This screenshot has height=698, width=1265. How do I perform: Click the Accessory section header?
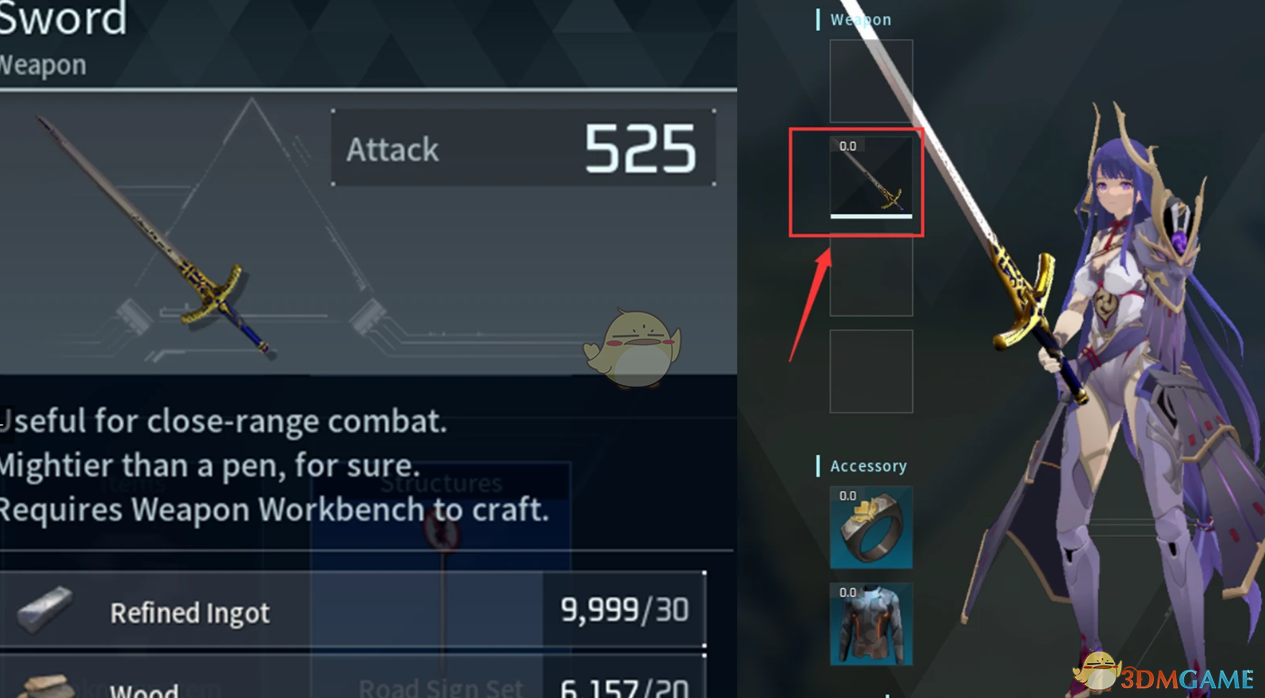868,466
